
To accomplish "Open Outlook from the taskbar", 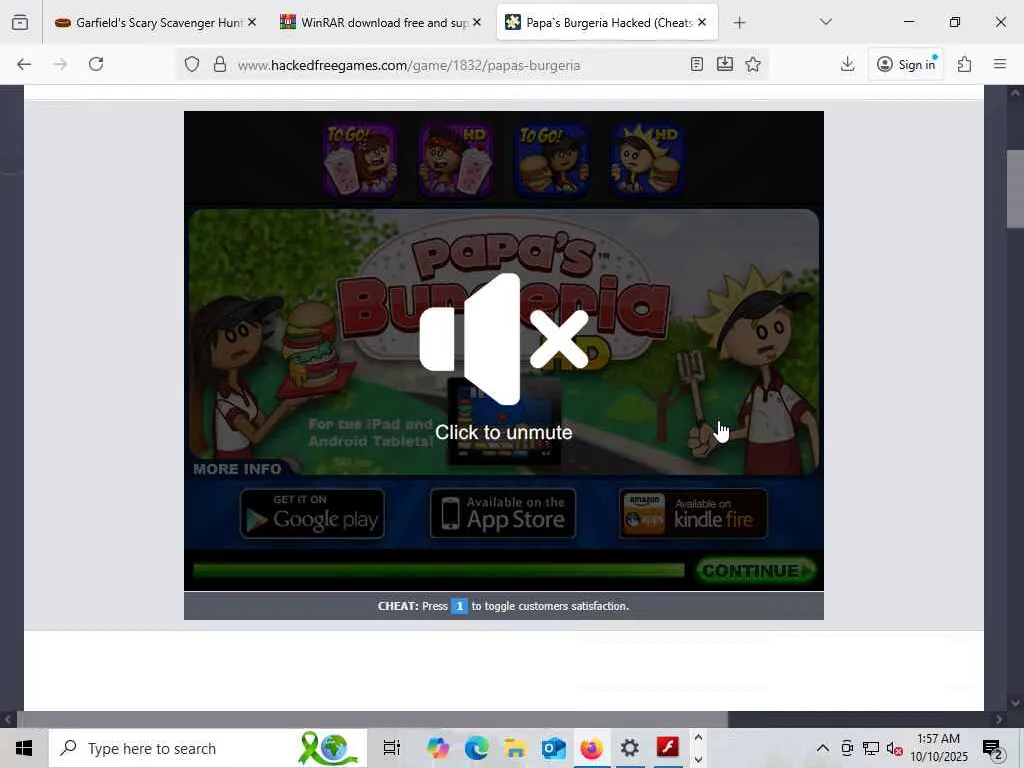I will click(x=554, y=748).
